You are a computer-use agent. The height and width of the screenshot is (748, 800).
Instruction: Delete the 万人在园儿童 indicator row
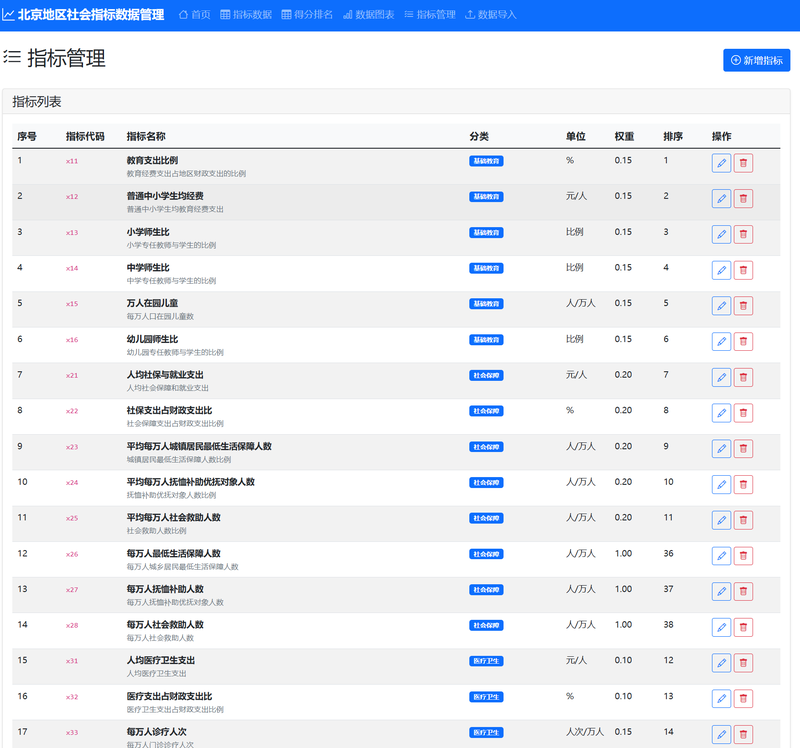click(x=743, y=306)
